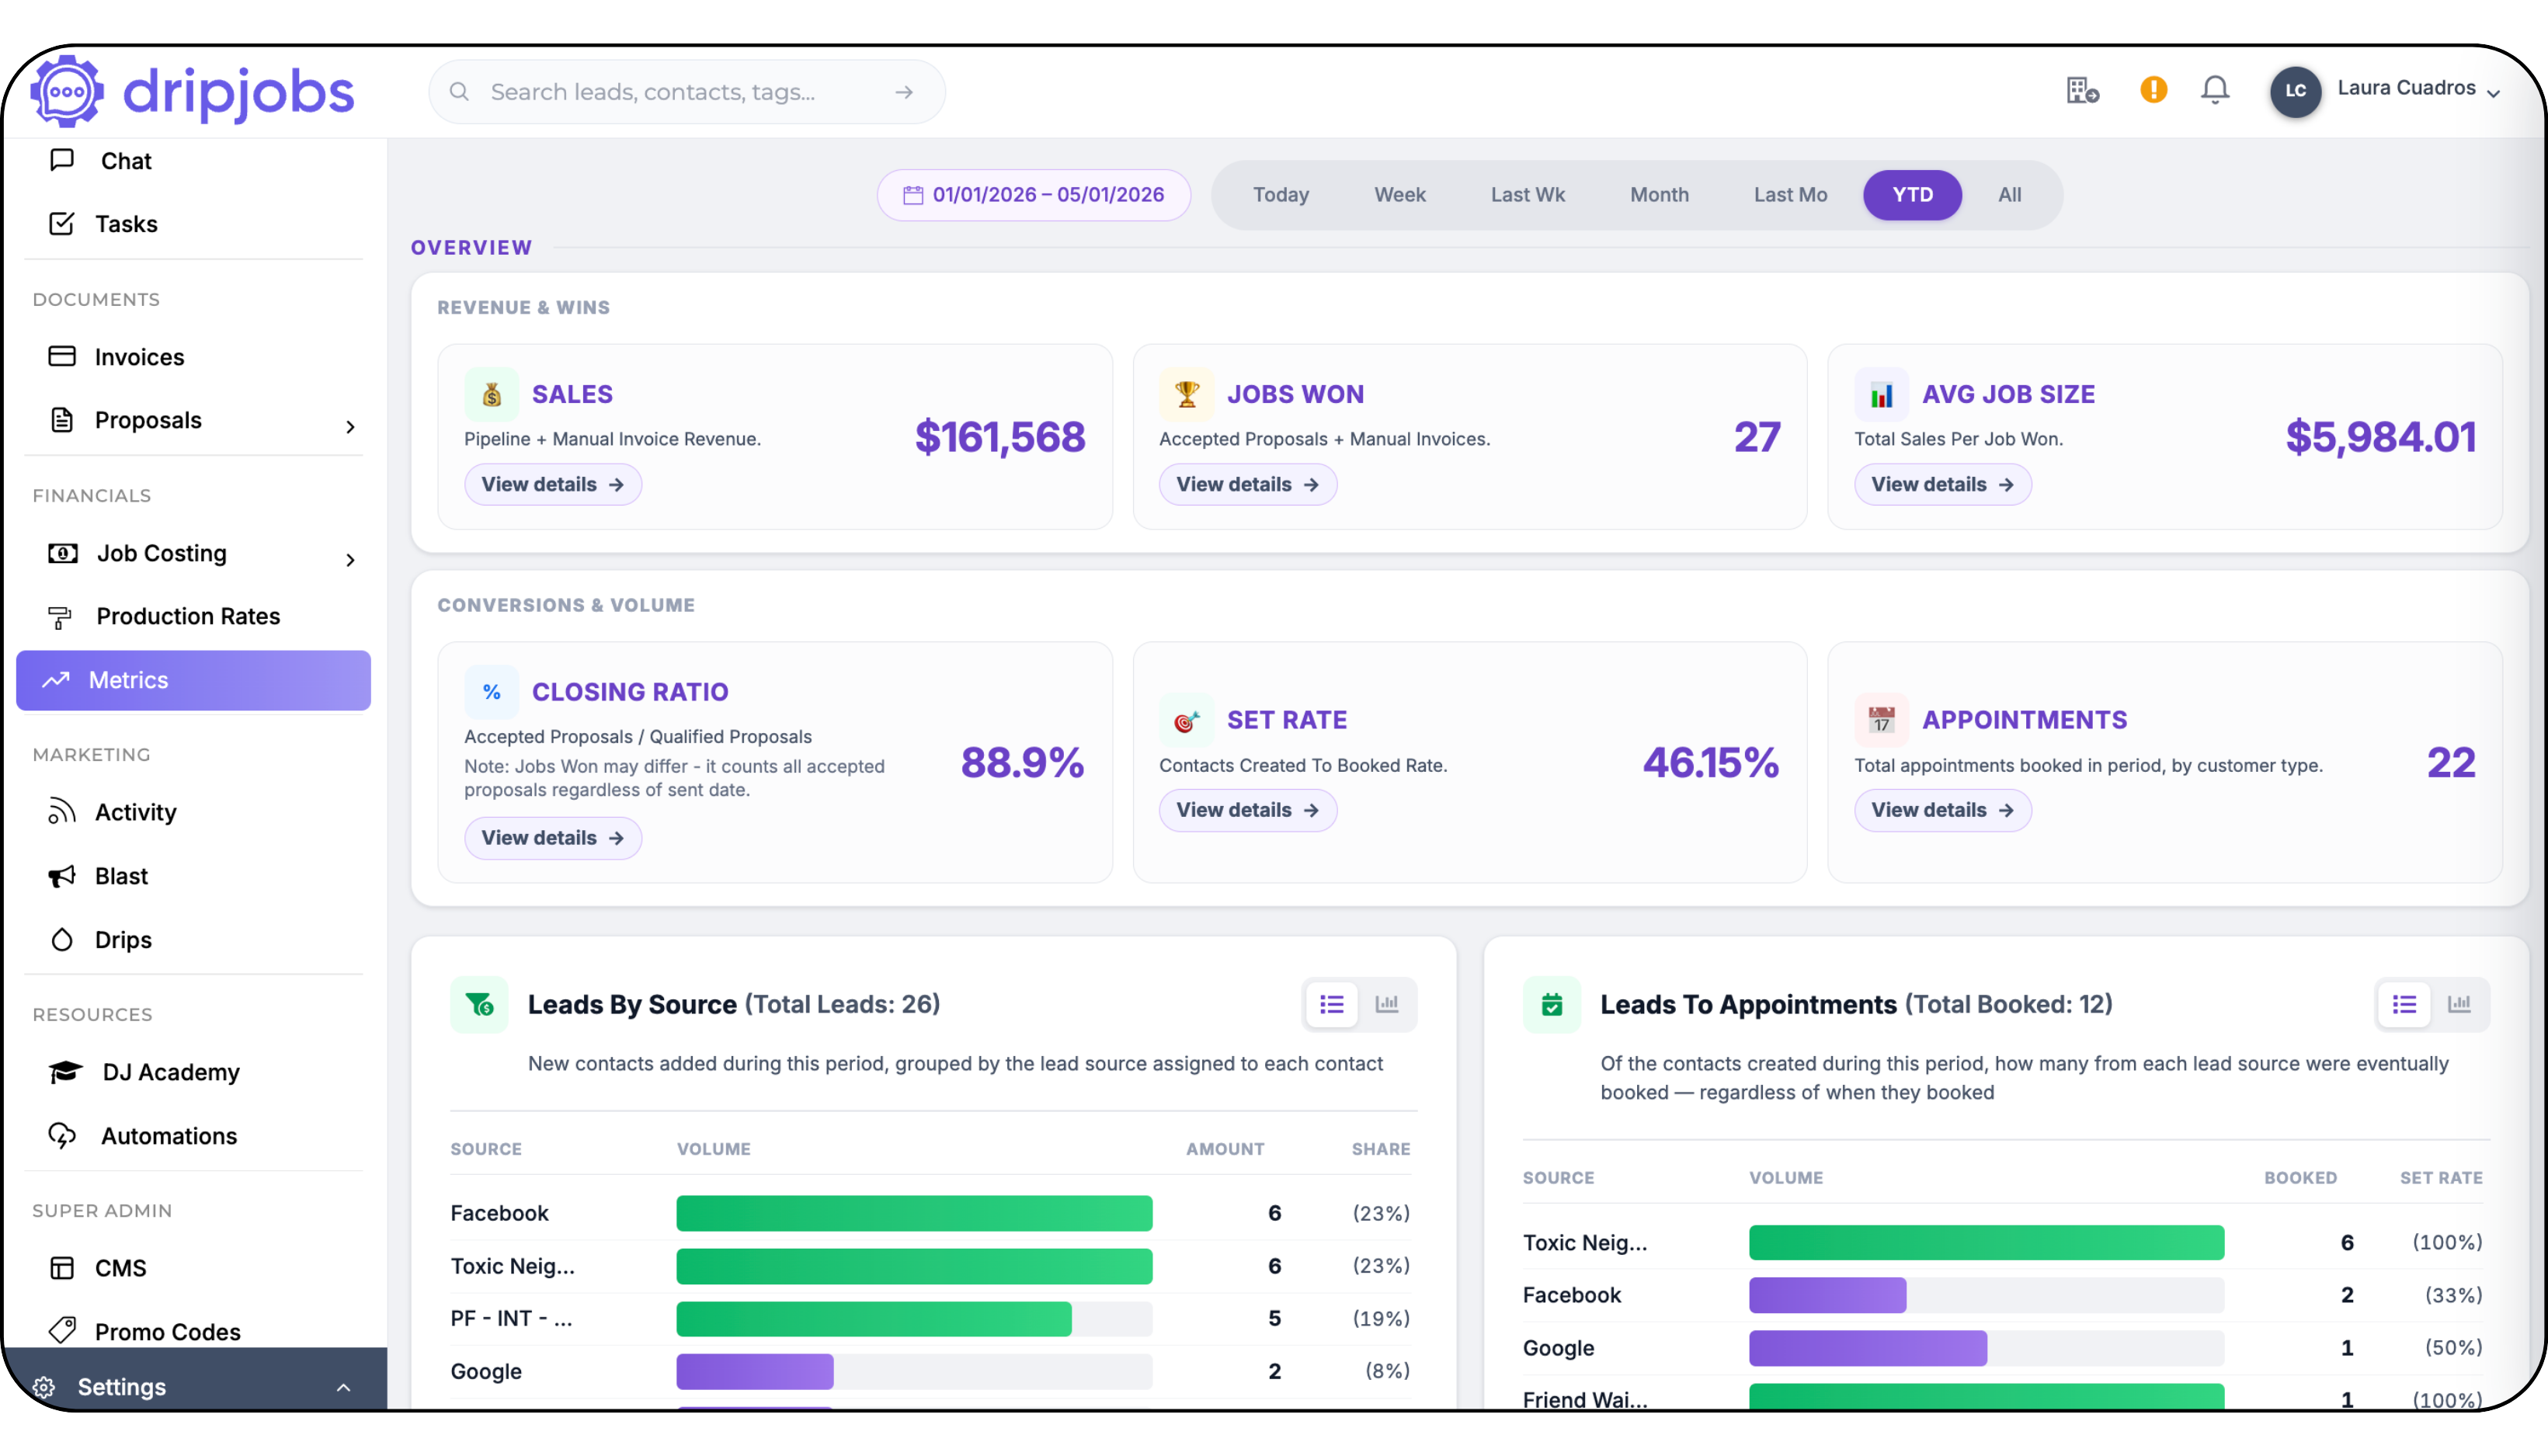
Task: Click the notification bell icon
Action: pyautogui.click(x=2215, y=90)
